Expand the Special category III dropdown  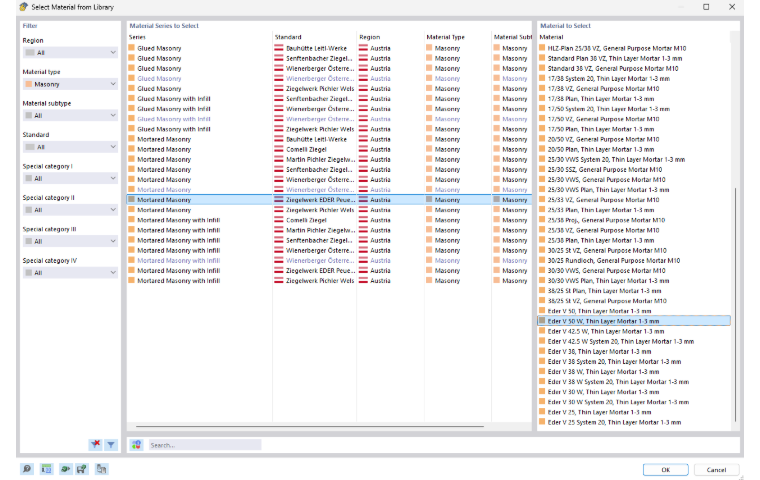coord(70,241)
